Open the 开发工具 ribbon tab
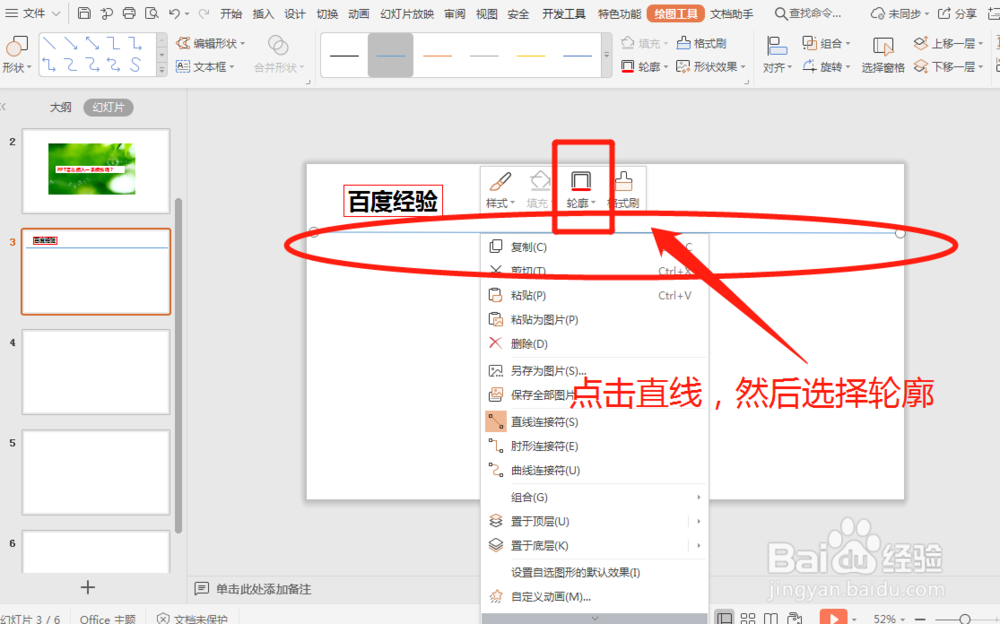The width and height of the screenshot is (1000, 624). pyautogui.click(x=564, y=13)
